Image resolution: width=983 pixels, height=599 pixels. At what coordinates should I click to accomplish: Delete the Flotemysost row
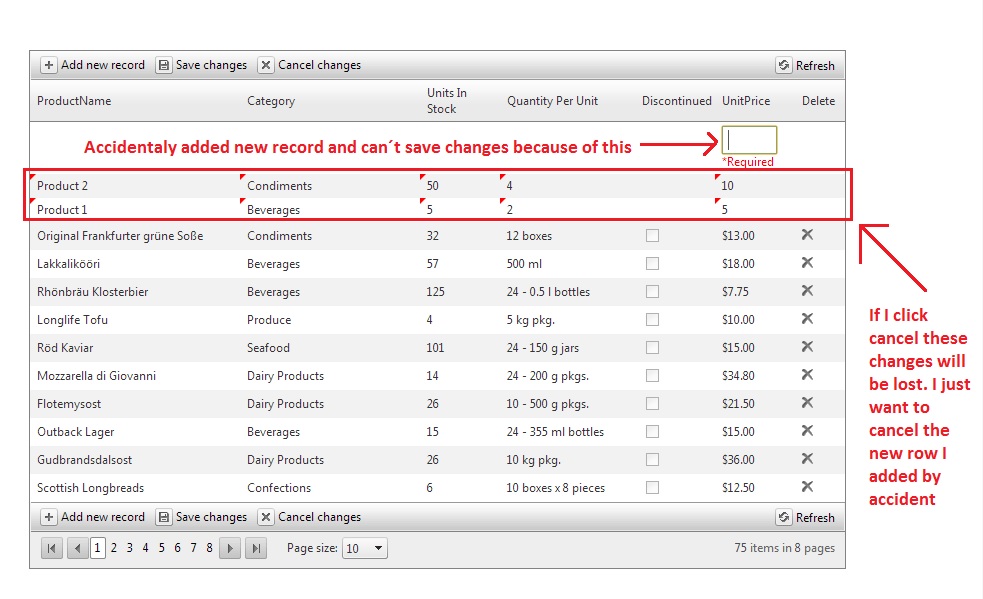[807, 403]
